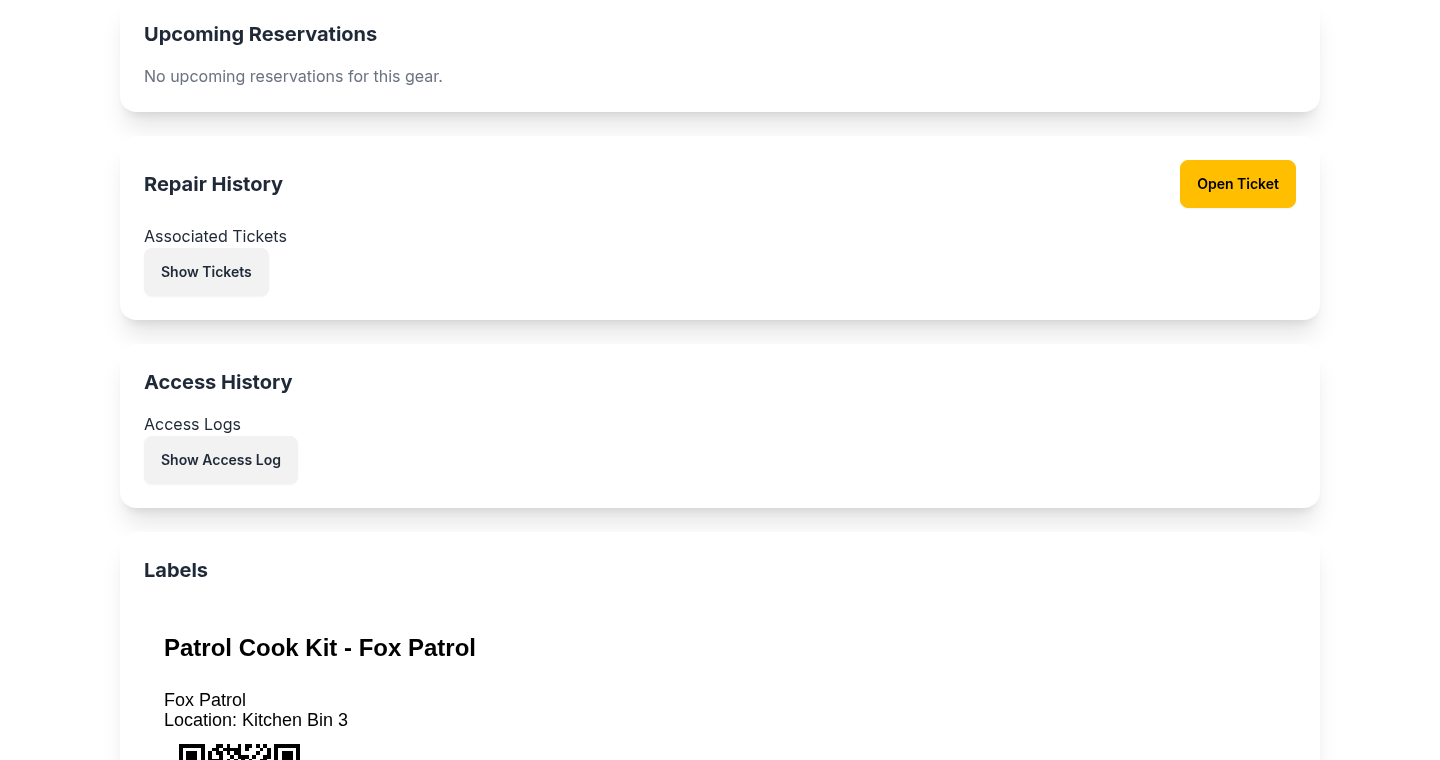Click the 'Patrol Cook Kit - Fox Patrol' title

click(320, 648)
